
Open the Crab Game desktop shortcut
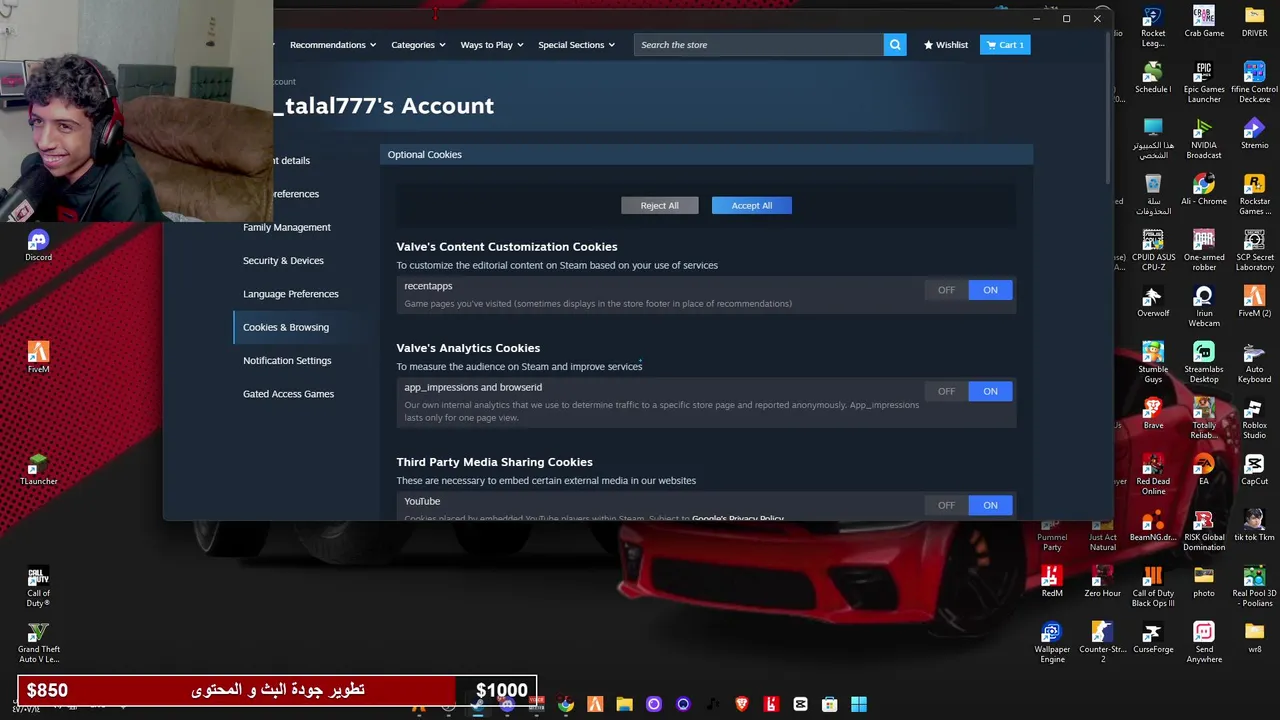(1204, 22)
